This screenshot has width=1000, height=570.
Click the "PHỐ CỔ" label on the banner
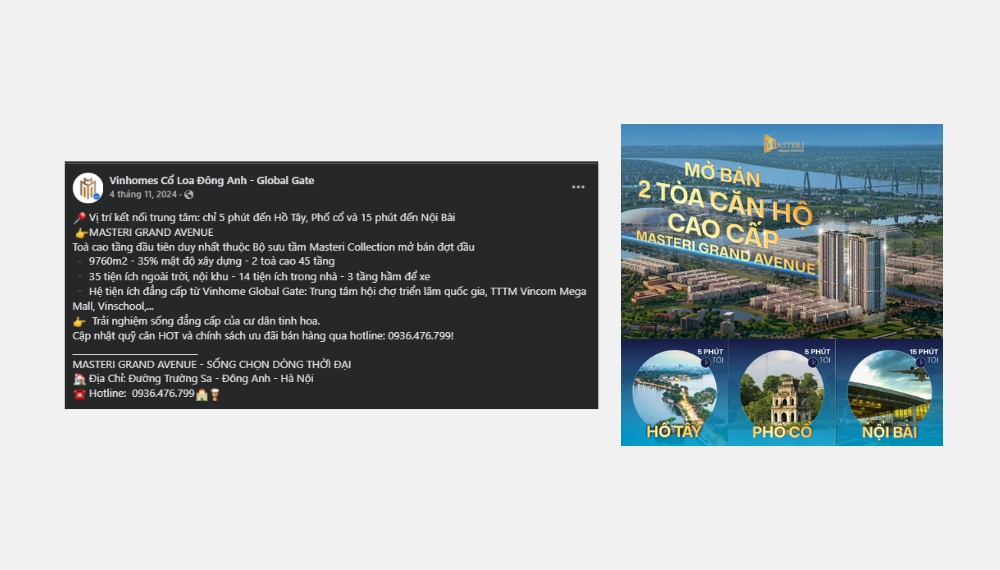click(782, 432)
